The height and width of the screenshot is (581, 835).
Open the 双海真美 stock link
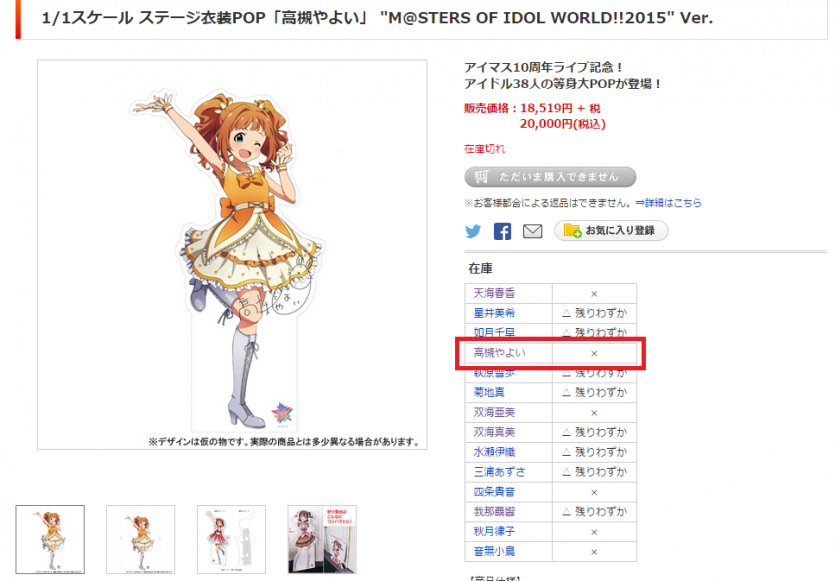click(x=494, y=432)
